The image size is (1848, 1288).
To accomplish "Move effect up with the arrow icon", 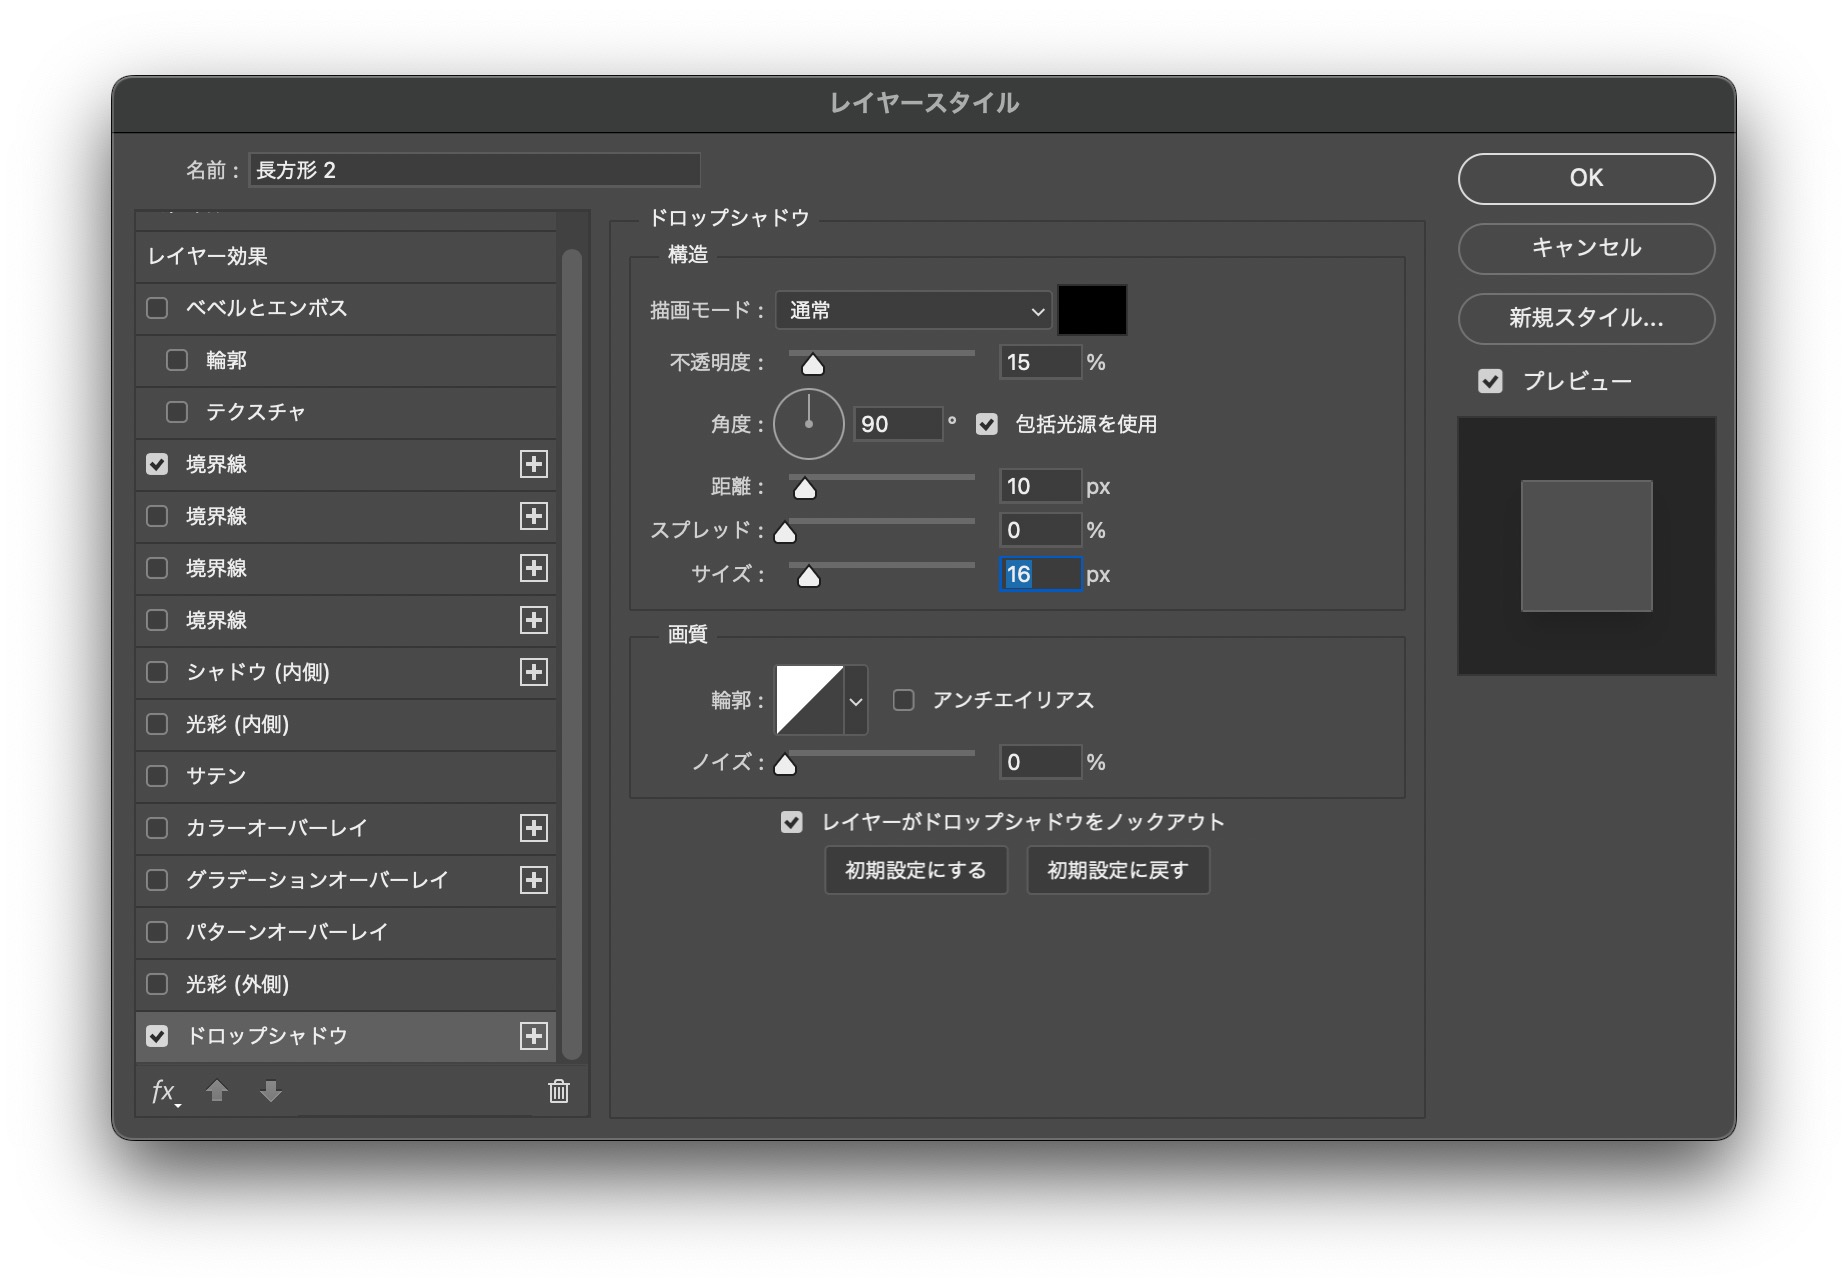I will click(x=217, y=1091).
